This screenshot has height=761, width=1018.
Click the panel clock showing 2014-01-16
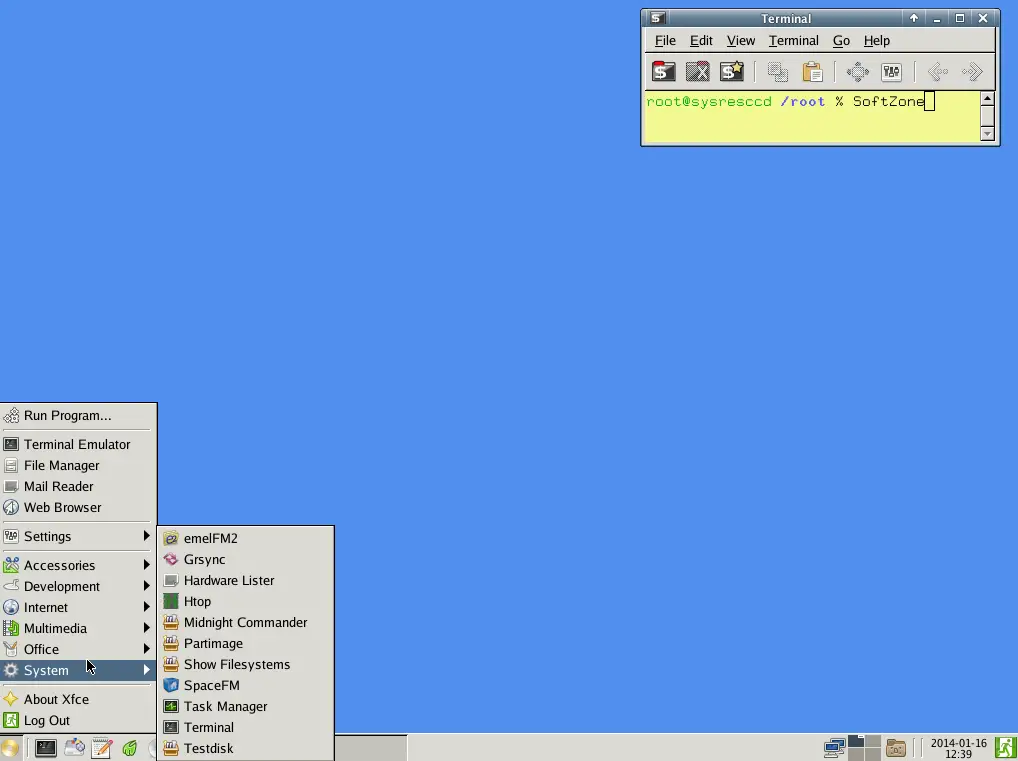click(x=958, y=748)
